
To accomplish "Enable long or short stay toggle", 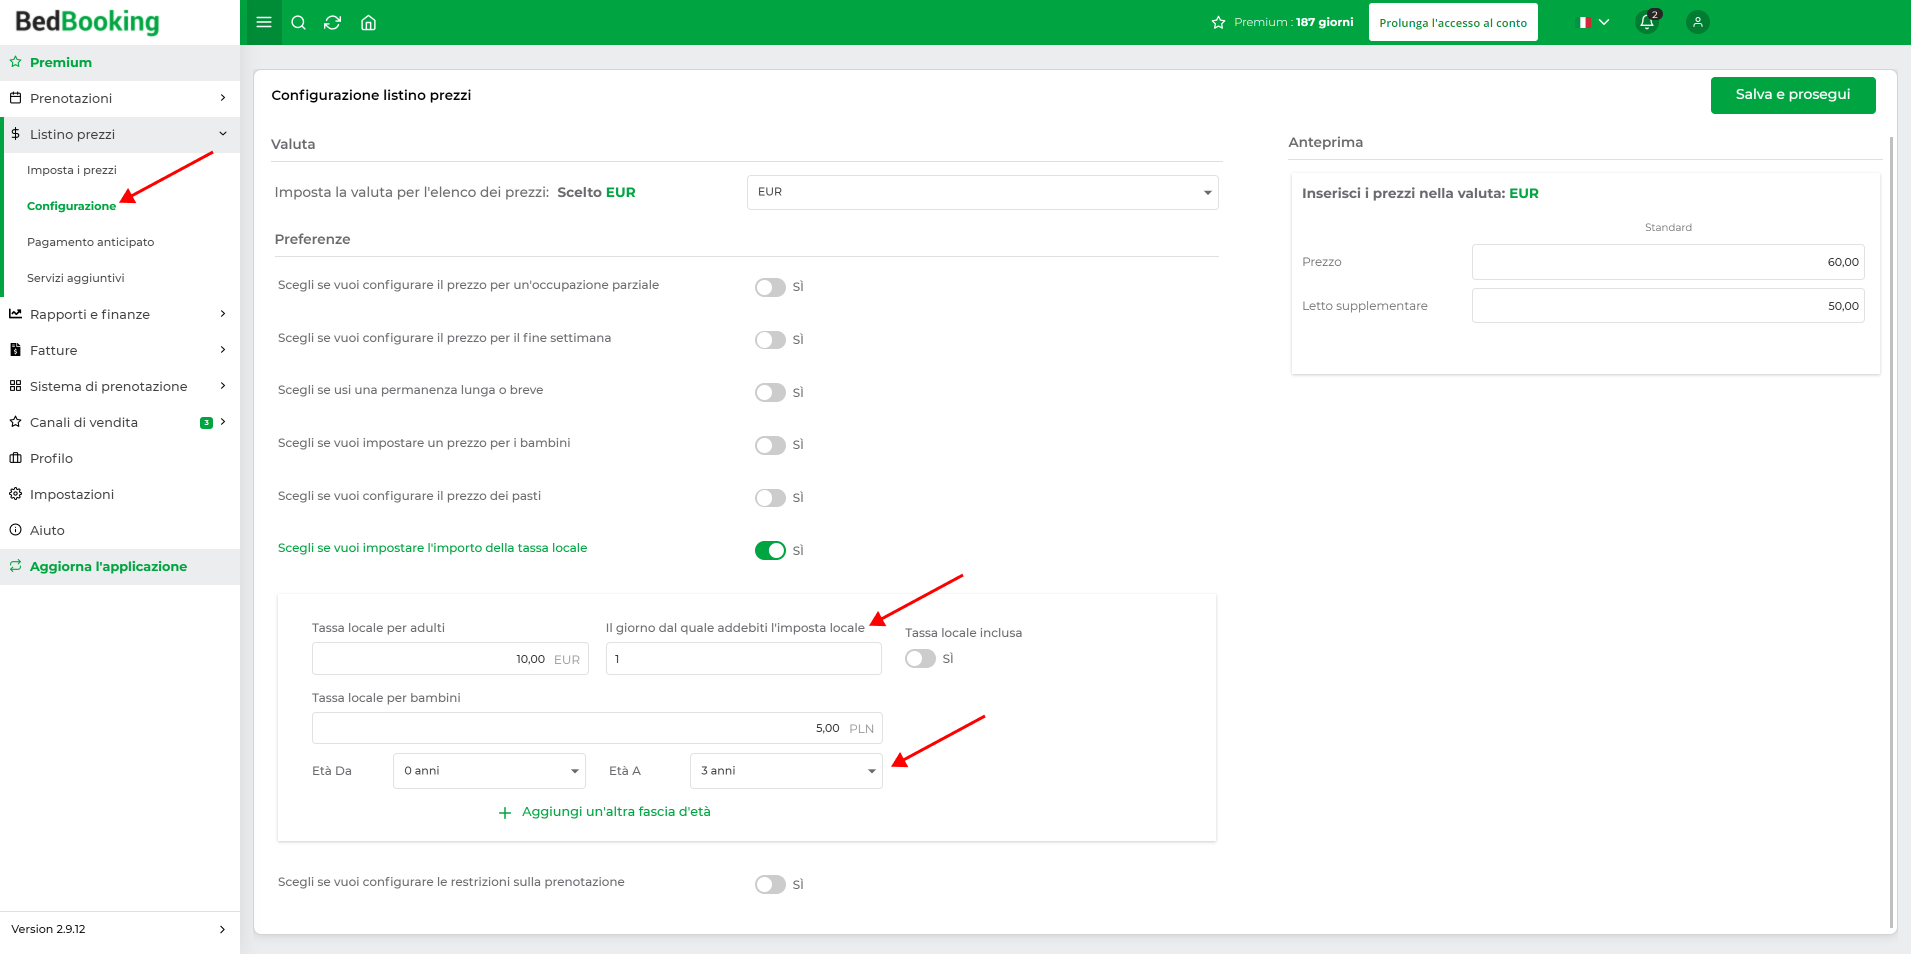I will pyautogui.click(x=770, y=392).
